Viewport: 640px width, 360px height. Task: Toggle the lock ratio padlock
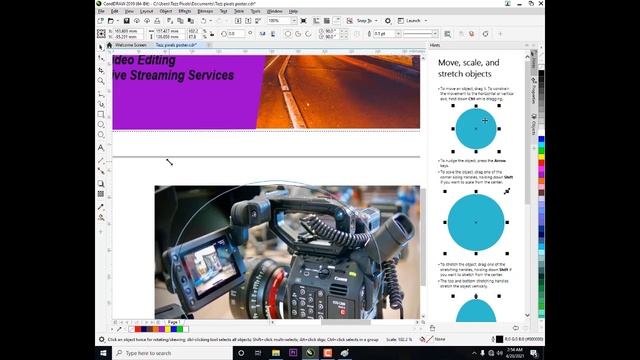pyautogui.click(x=212, y=34)
